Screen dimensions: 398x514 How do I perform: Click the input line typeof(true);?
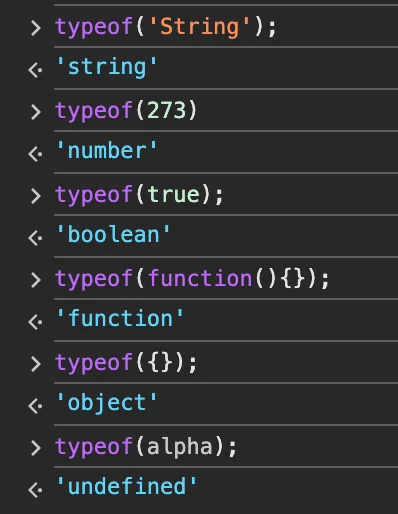139,195
